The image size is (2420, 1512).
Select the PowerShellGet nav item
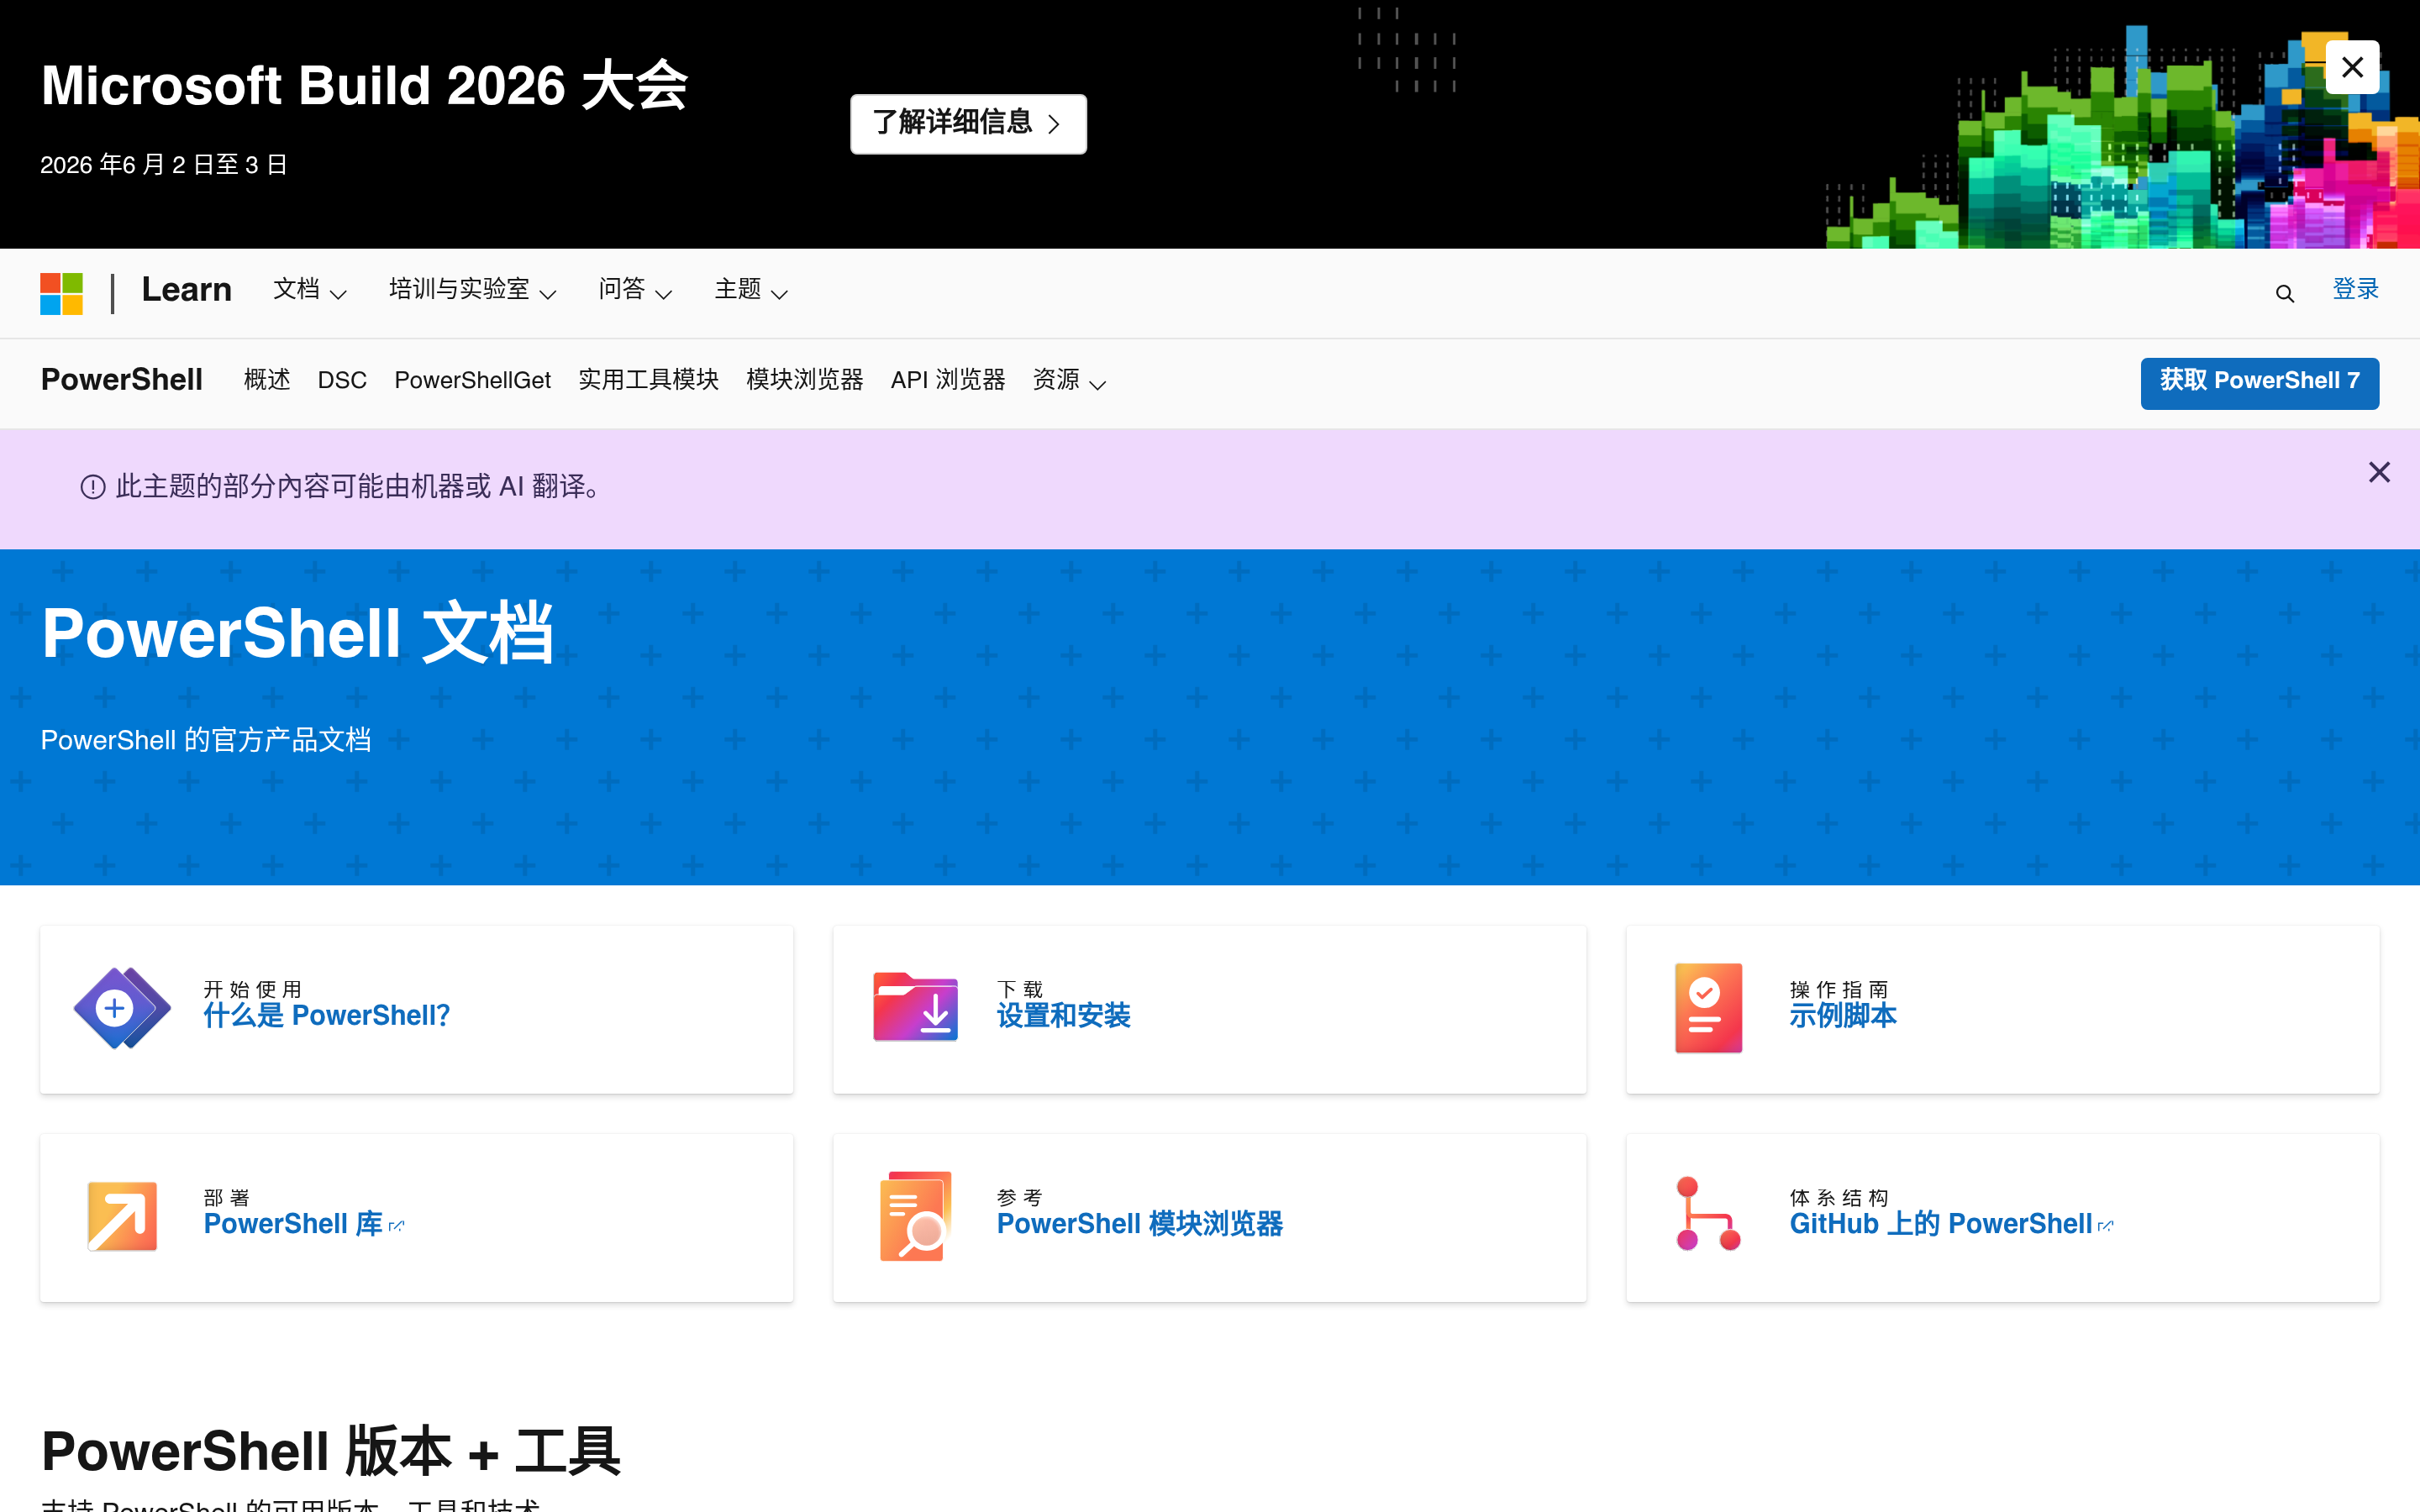pyautogui.click(x=472, y=380)
